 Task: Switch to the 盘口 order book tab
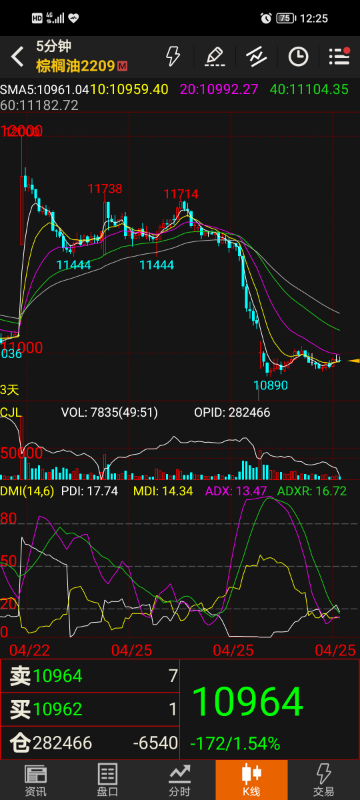point(108,780)
